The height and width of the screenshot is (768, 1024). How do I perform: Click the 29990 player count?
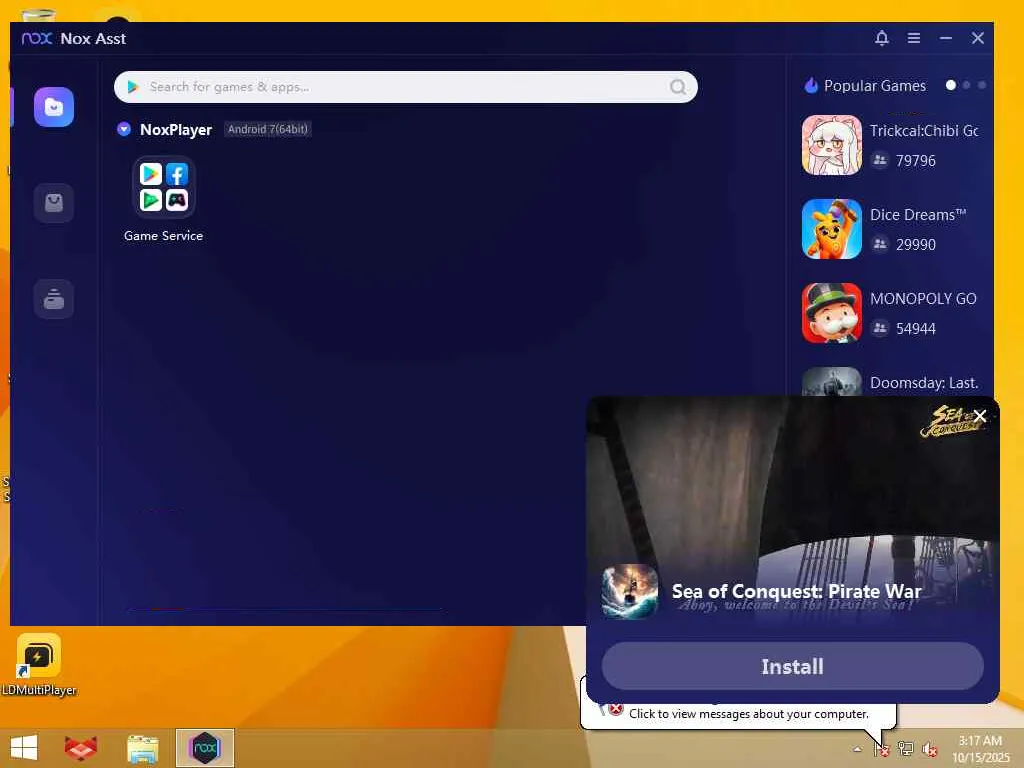pyautogui.click(x=916, y=245)
